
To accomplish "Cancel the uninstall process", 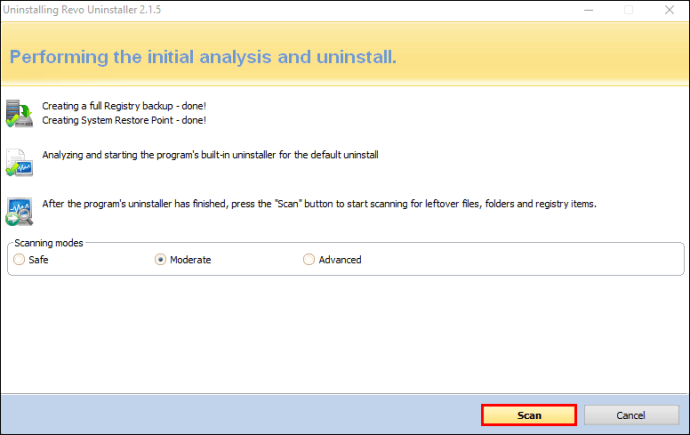I will pos(631,415).
